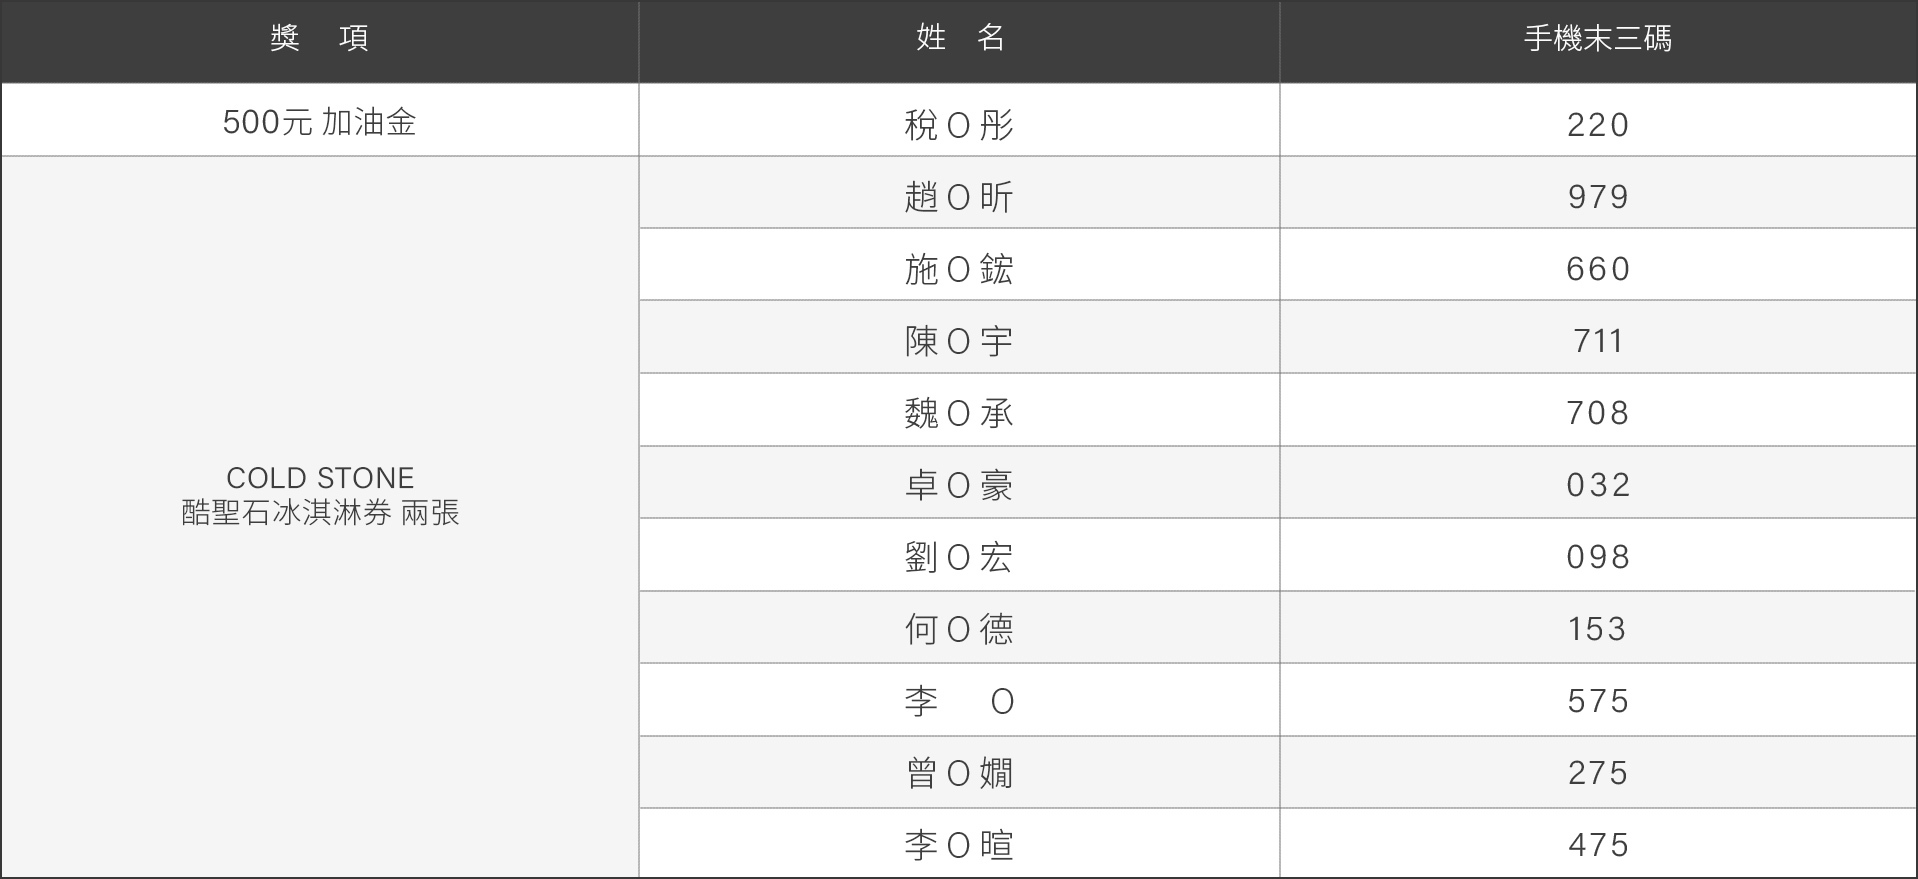Select winner name 趙O昕
The image size is (1918, 879).
pos(959,197)
